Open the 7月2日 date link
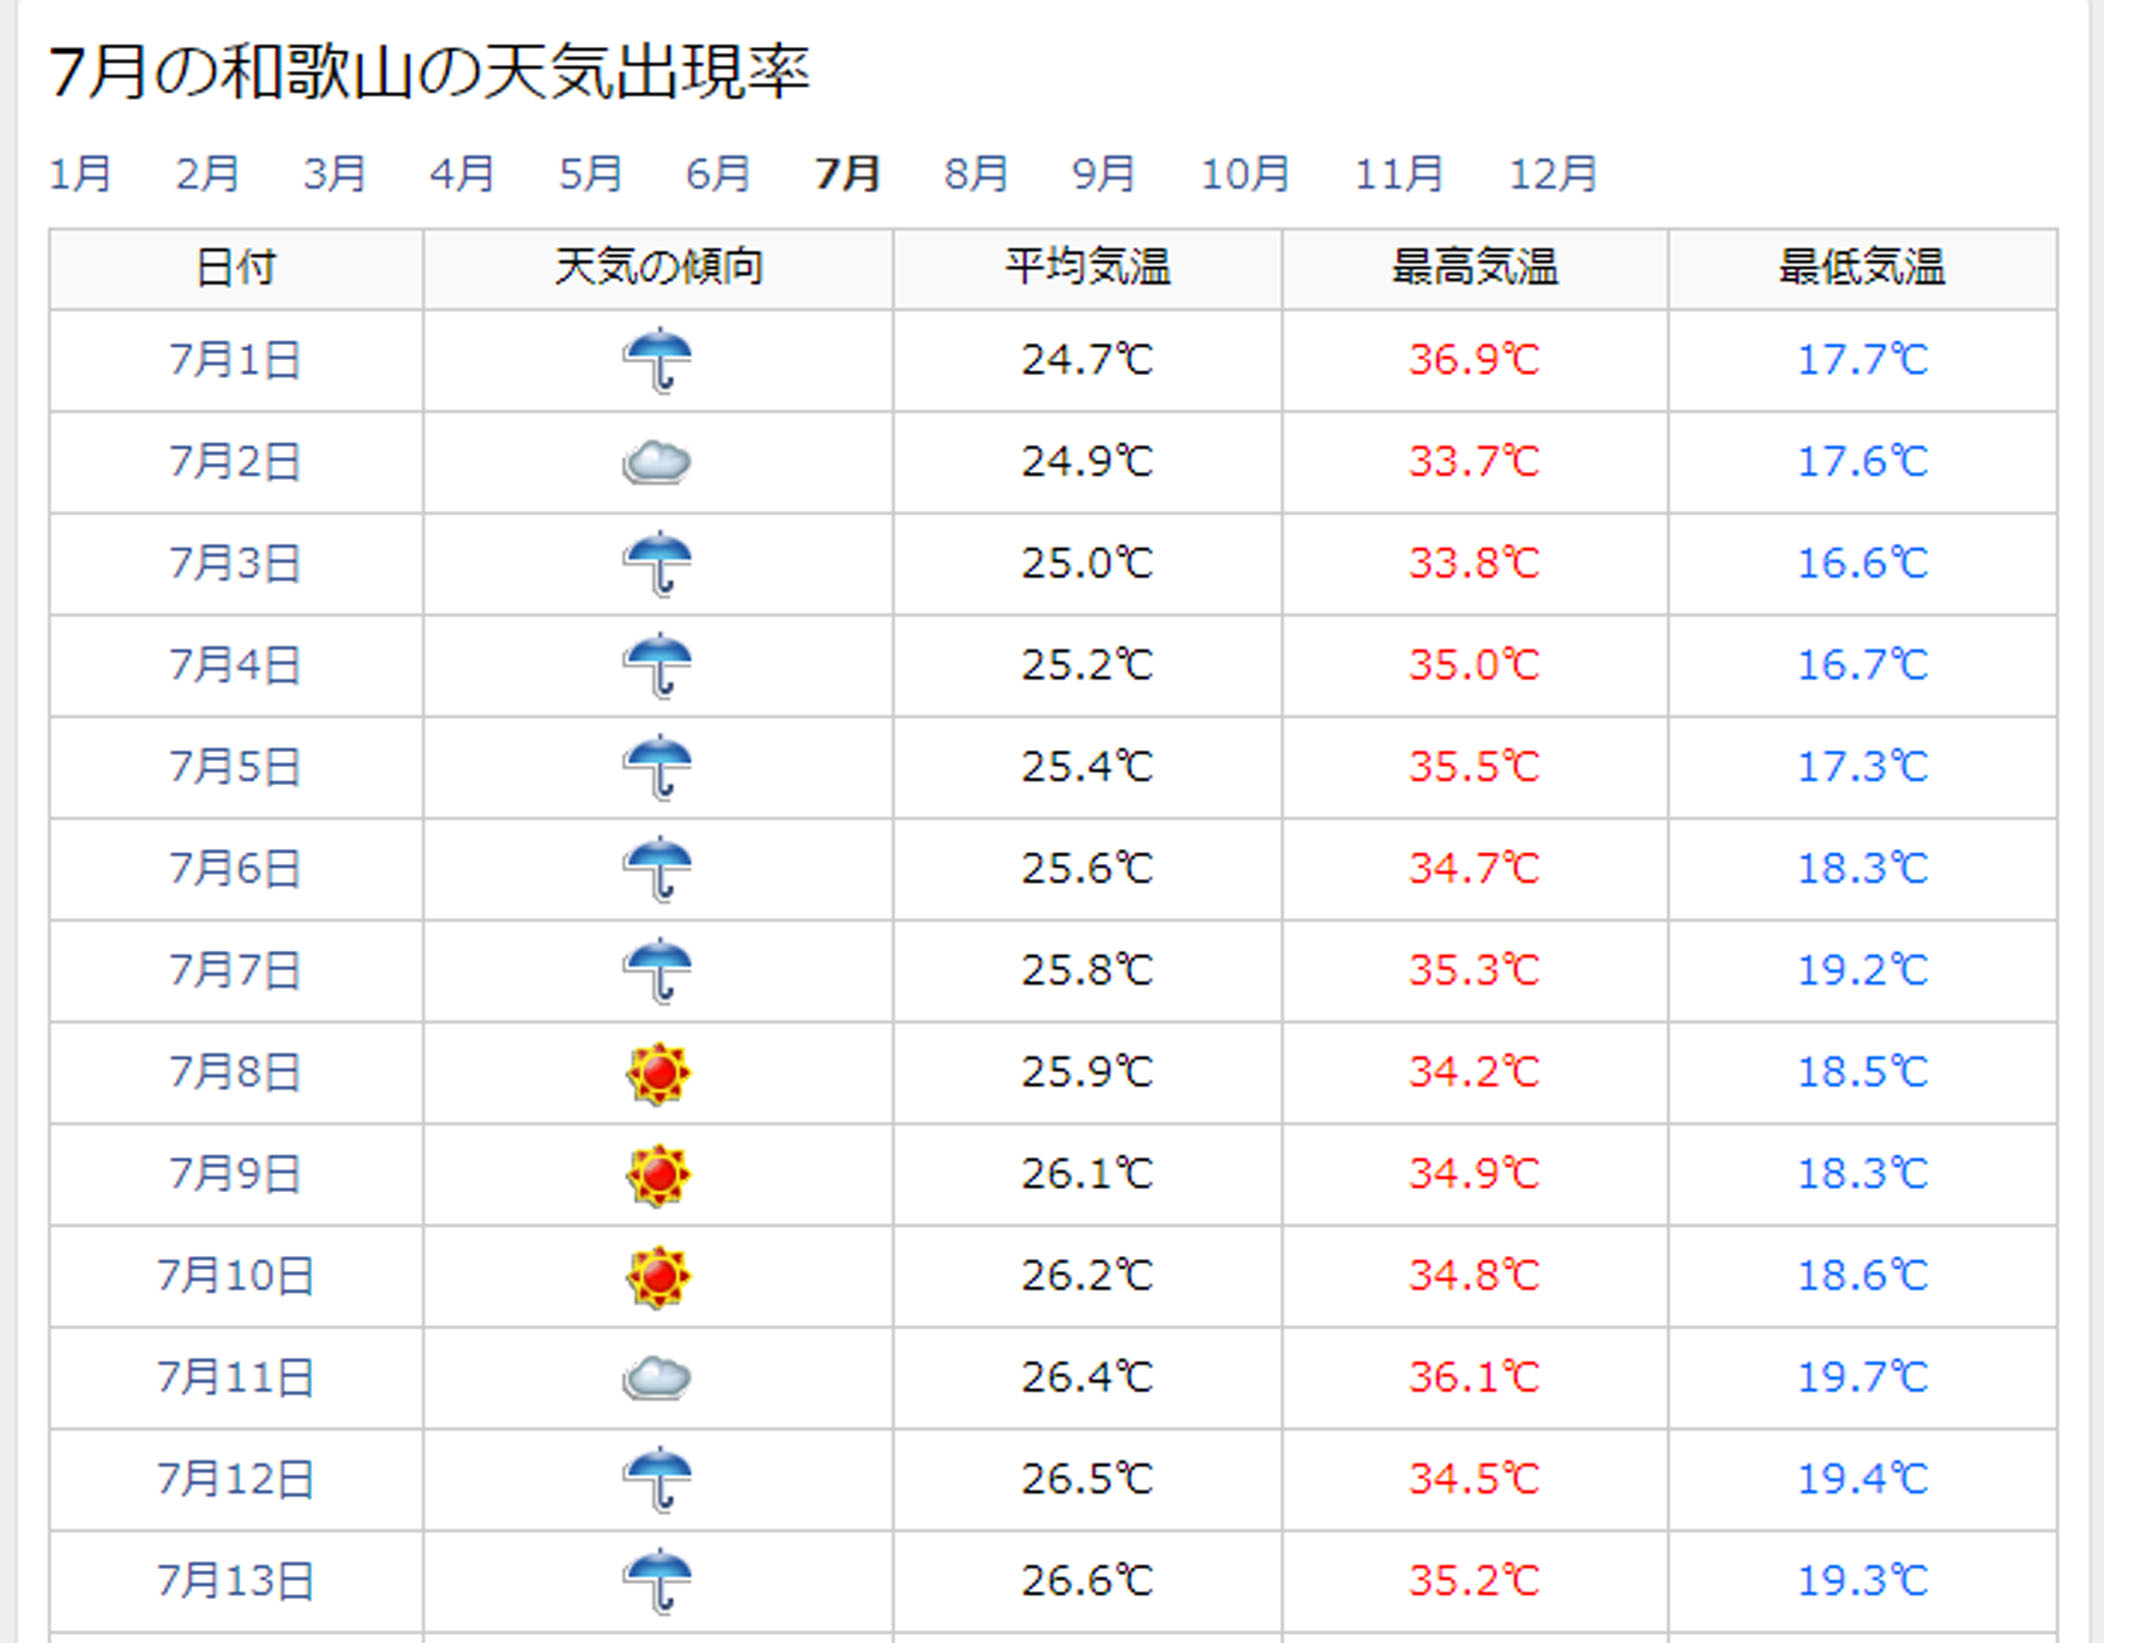The height and width of the screenshot is (1643, 2133). (235, 462)
